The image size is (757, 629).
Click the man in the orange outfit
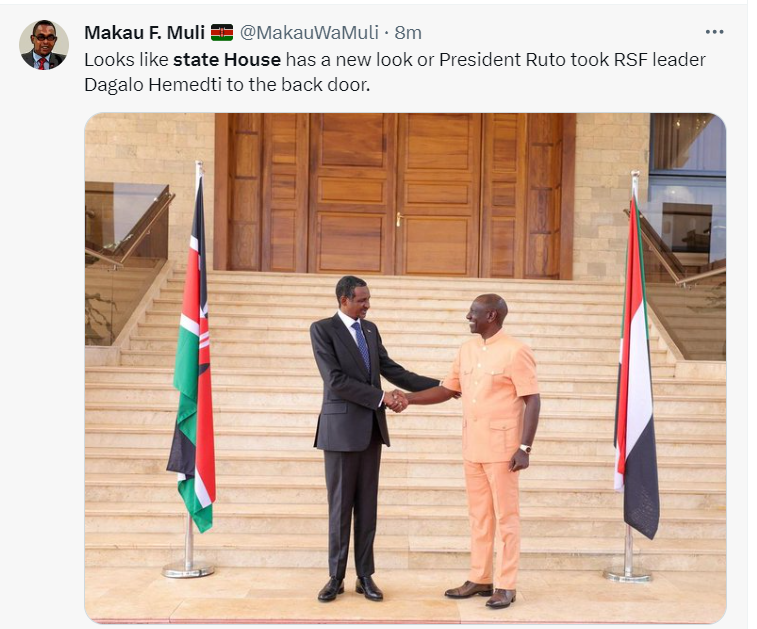point(492,440)
